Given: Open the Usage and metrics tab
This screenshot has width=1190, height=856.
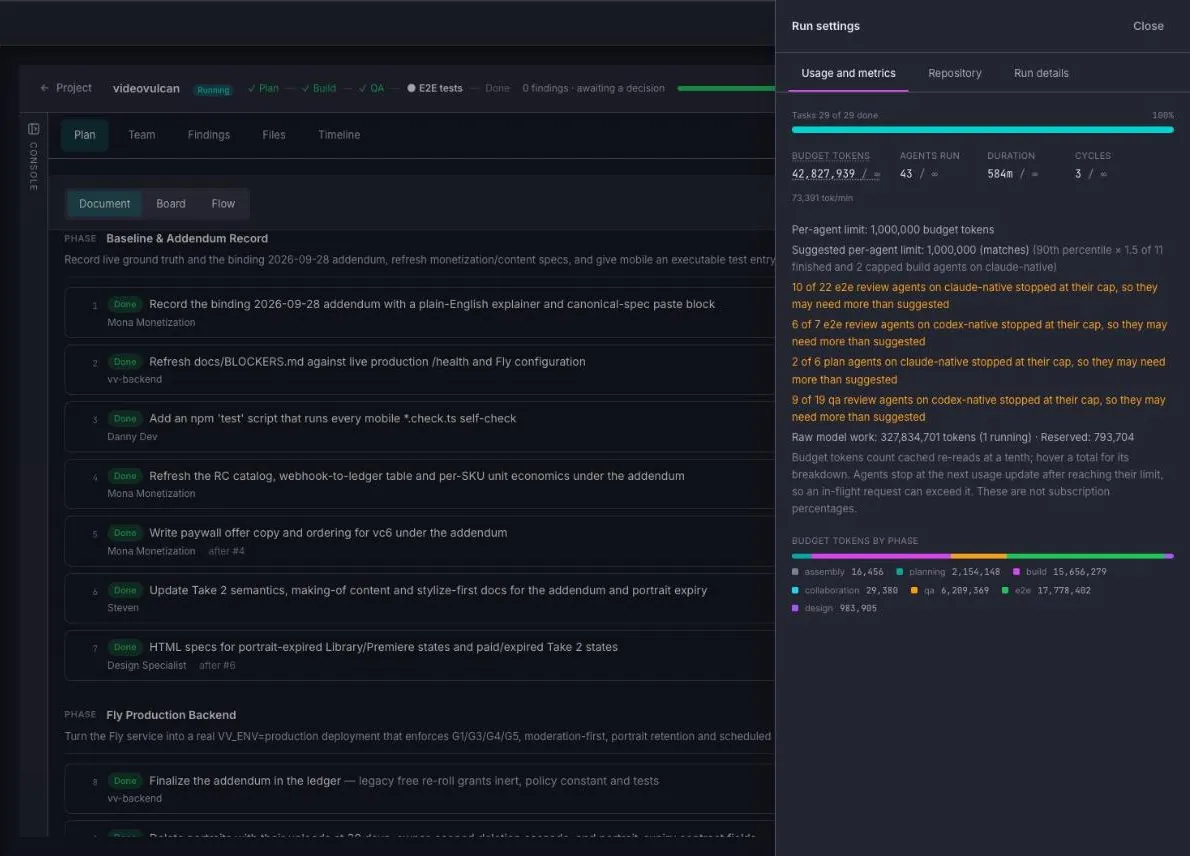Looking at the screenshot, I should tap(848, 73).
